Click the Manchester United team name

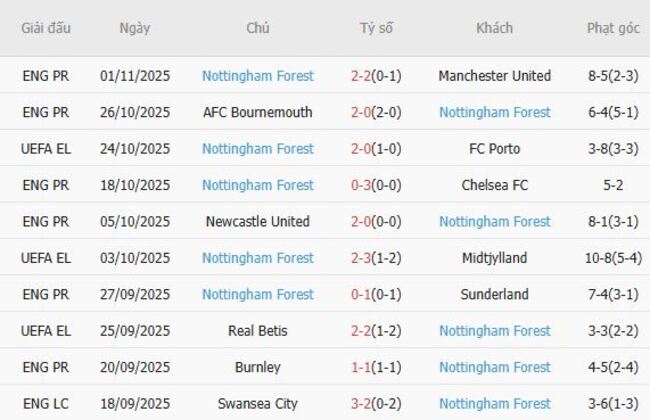[494, 76]
